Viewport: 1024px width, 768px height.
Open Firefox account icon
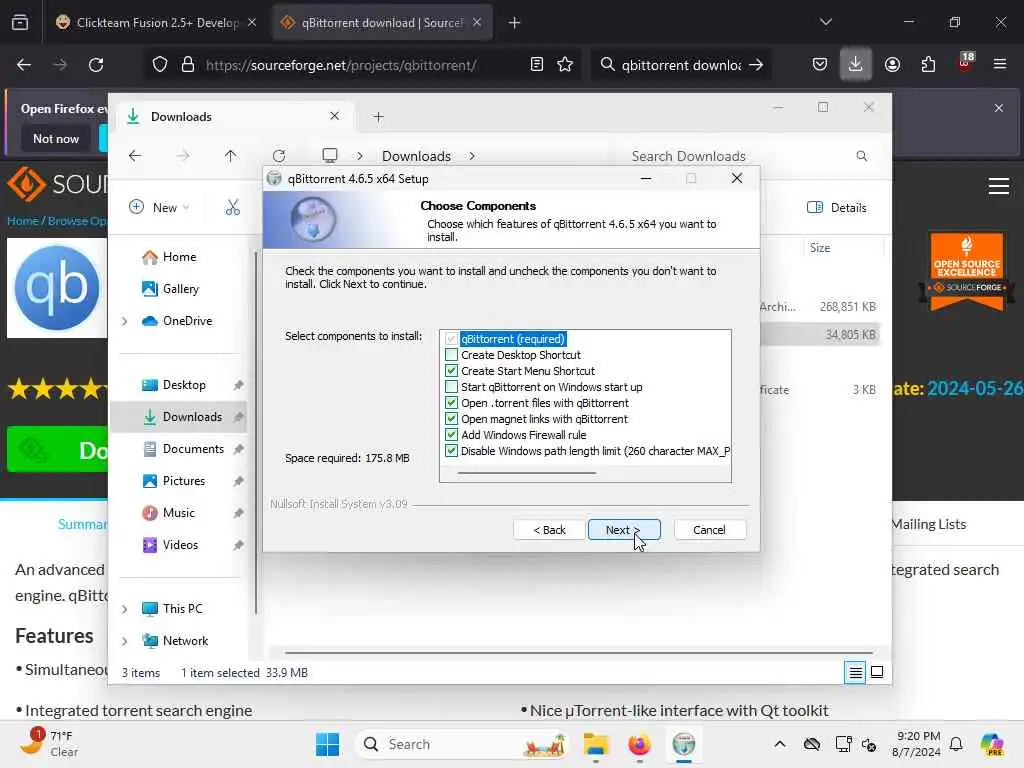tap(892, 65)
